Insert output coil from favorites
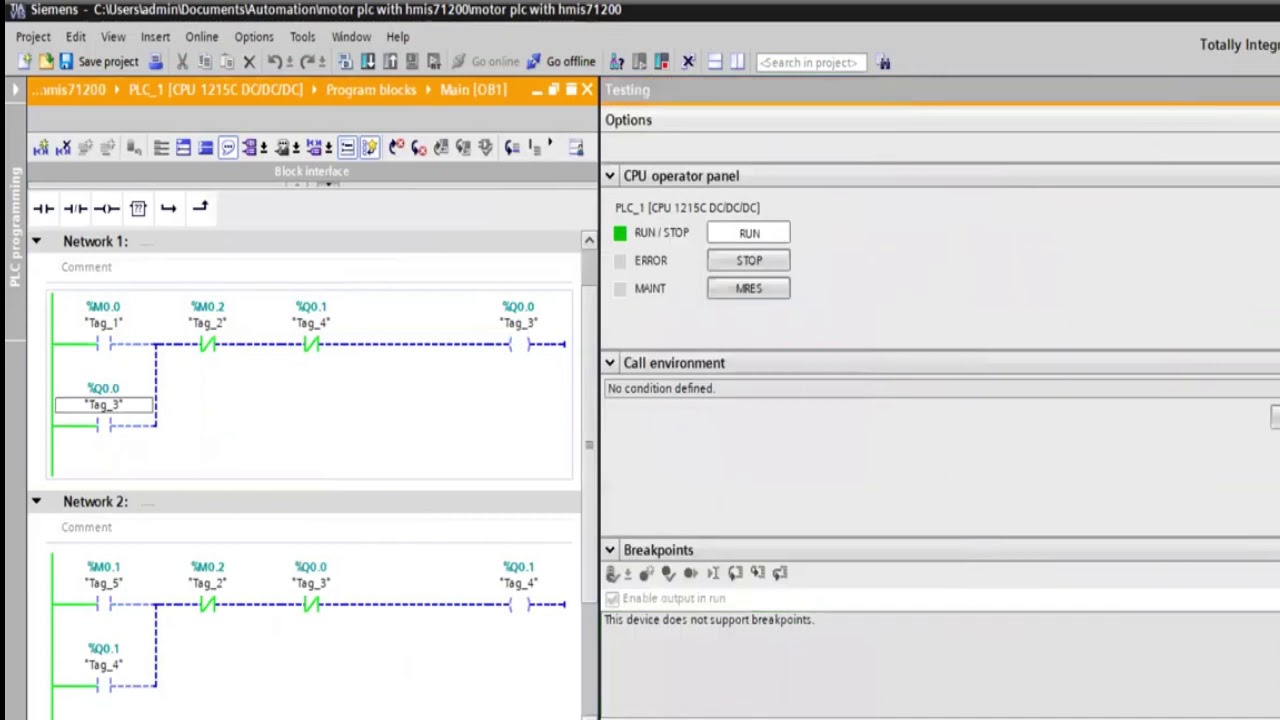The height and width of the screenshot is (720, 1280). tap(107, 208)
